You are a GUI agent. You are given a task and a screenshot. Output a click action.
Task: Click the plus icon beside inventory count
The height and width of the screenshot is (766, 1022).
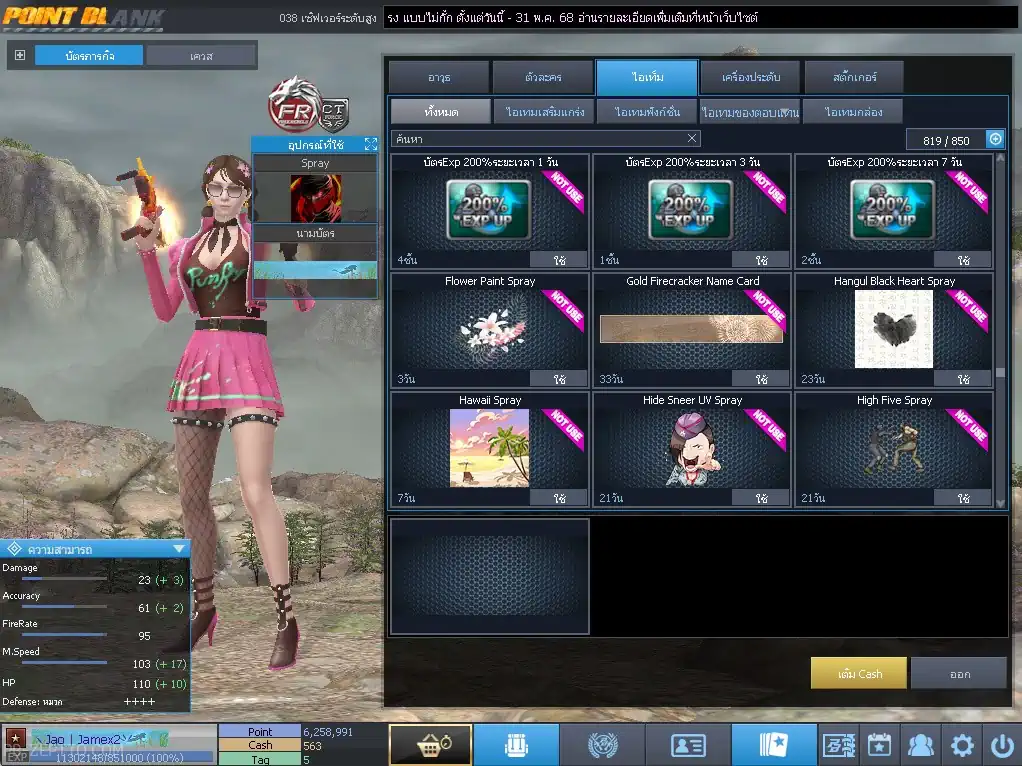click(x=995, y=139)
